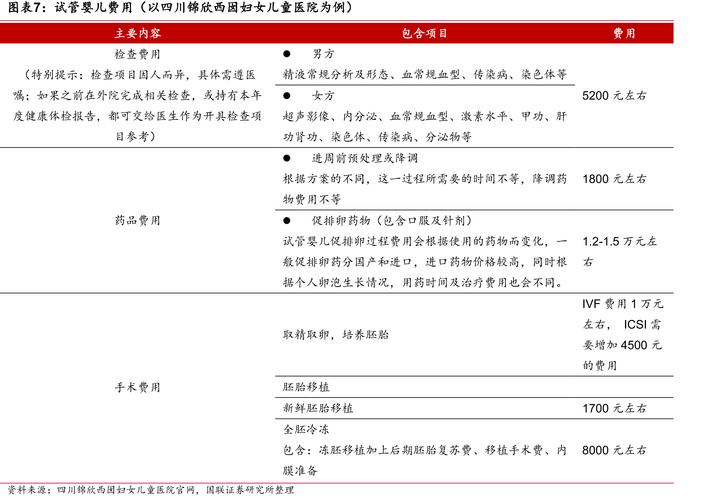Click the '药品费用' row label
The image size is (723, 500).
coord(137,220)
